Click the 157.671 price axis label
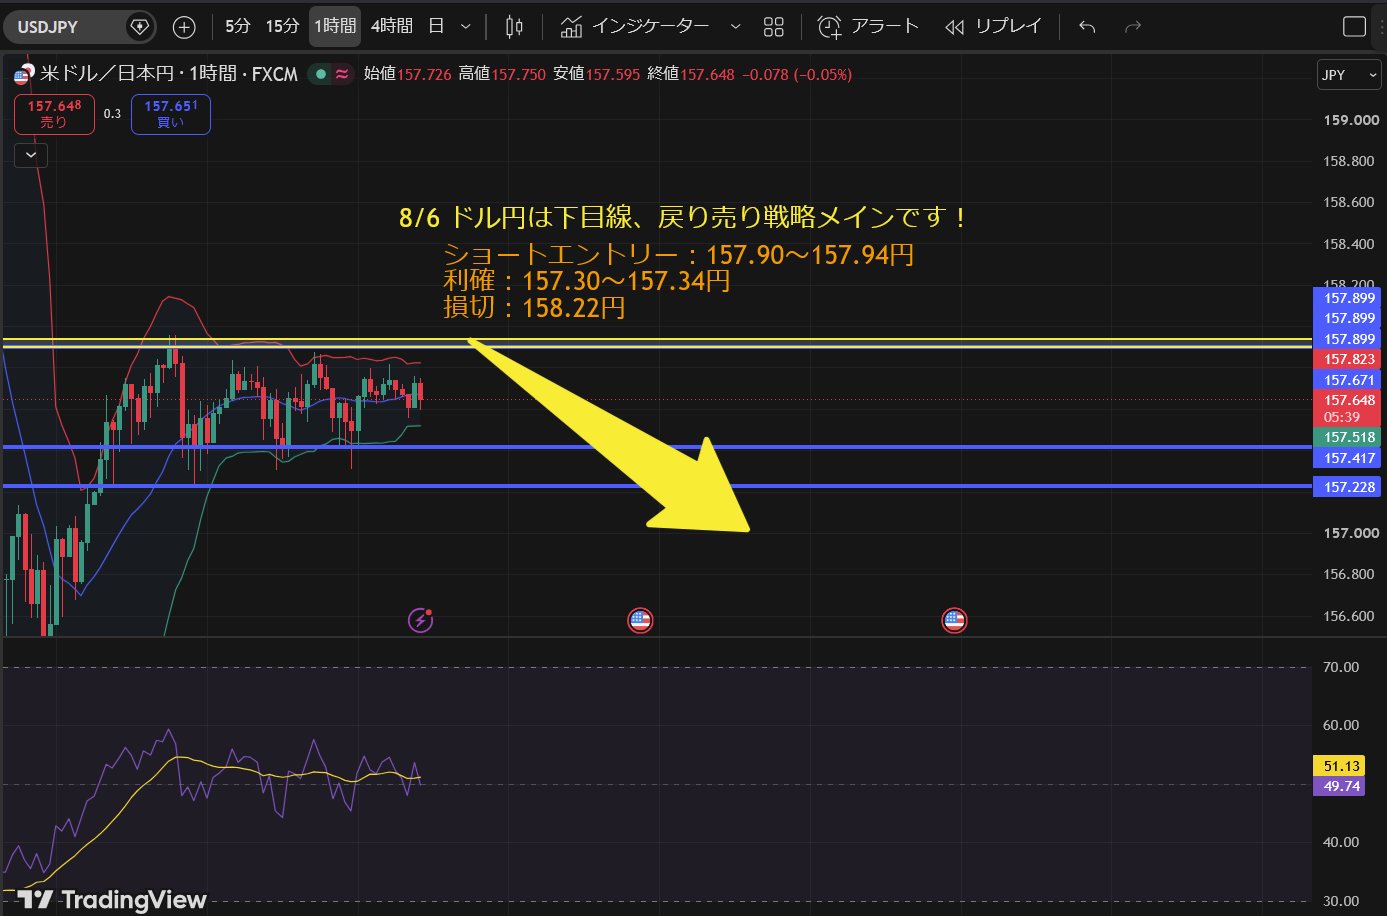The image size is (1387, 916). tap(1349, 380)
